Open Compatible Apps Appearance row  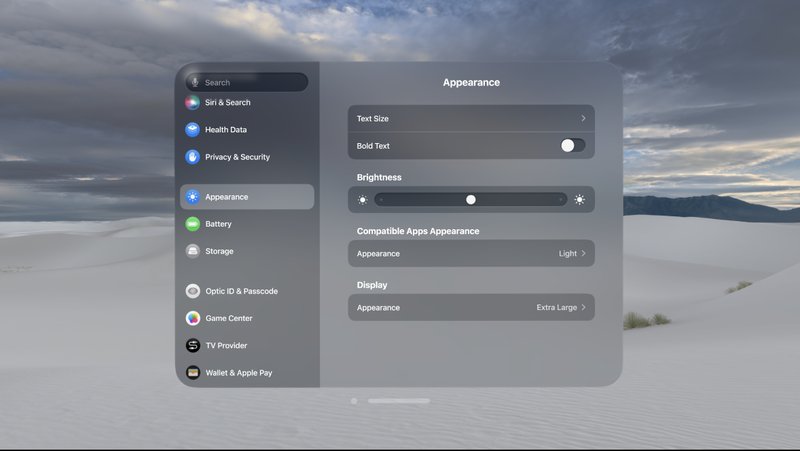point(471,253)
